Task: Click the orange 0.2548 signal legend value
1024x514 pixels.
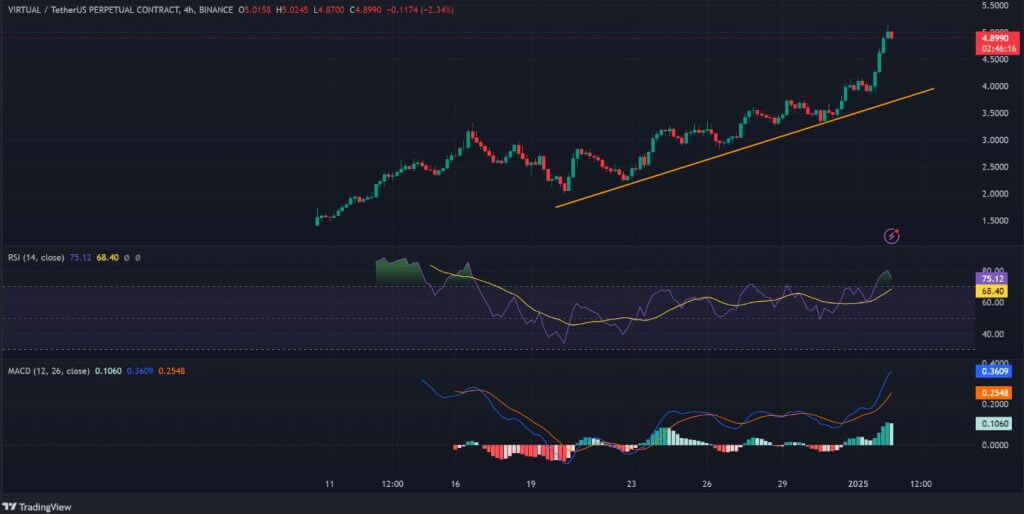Action: pyautogui.click(x=171, y=371)
